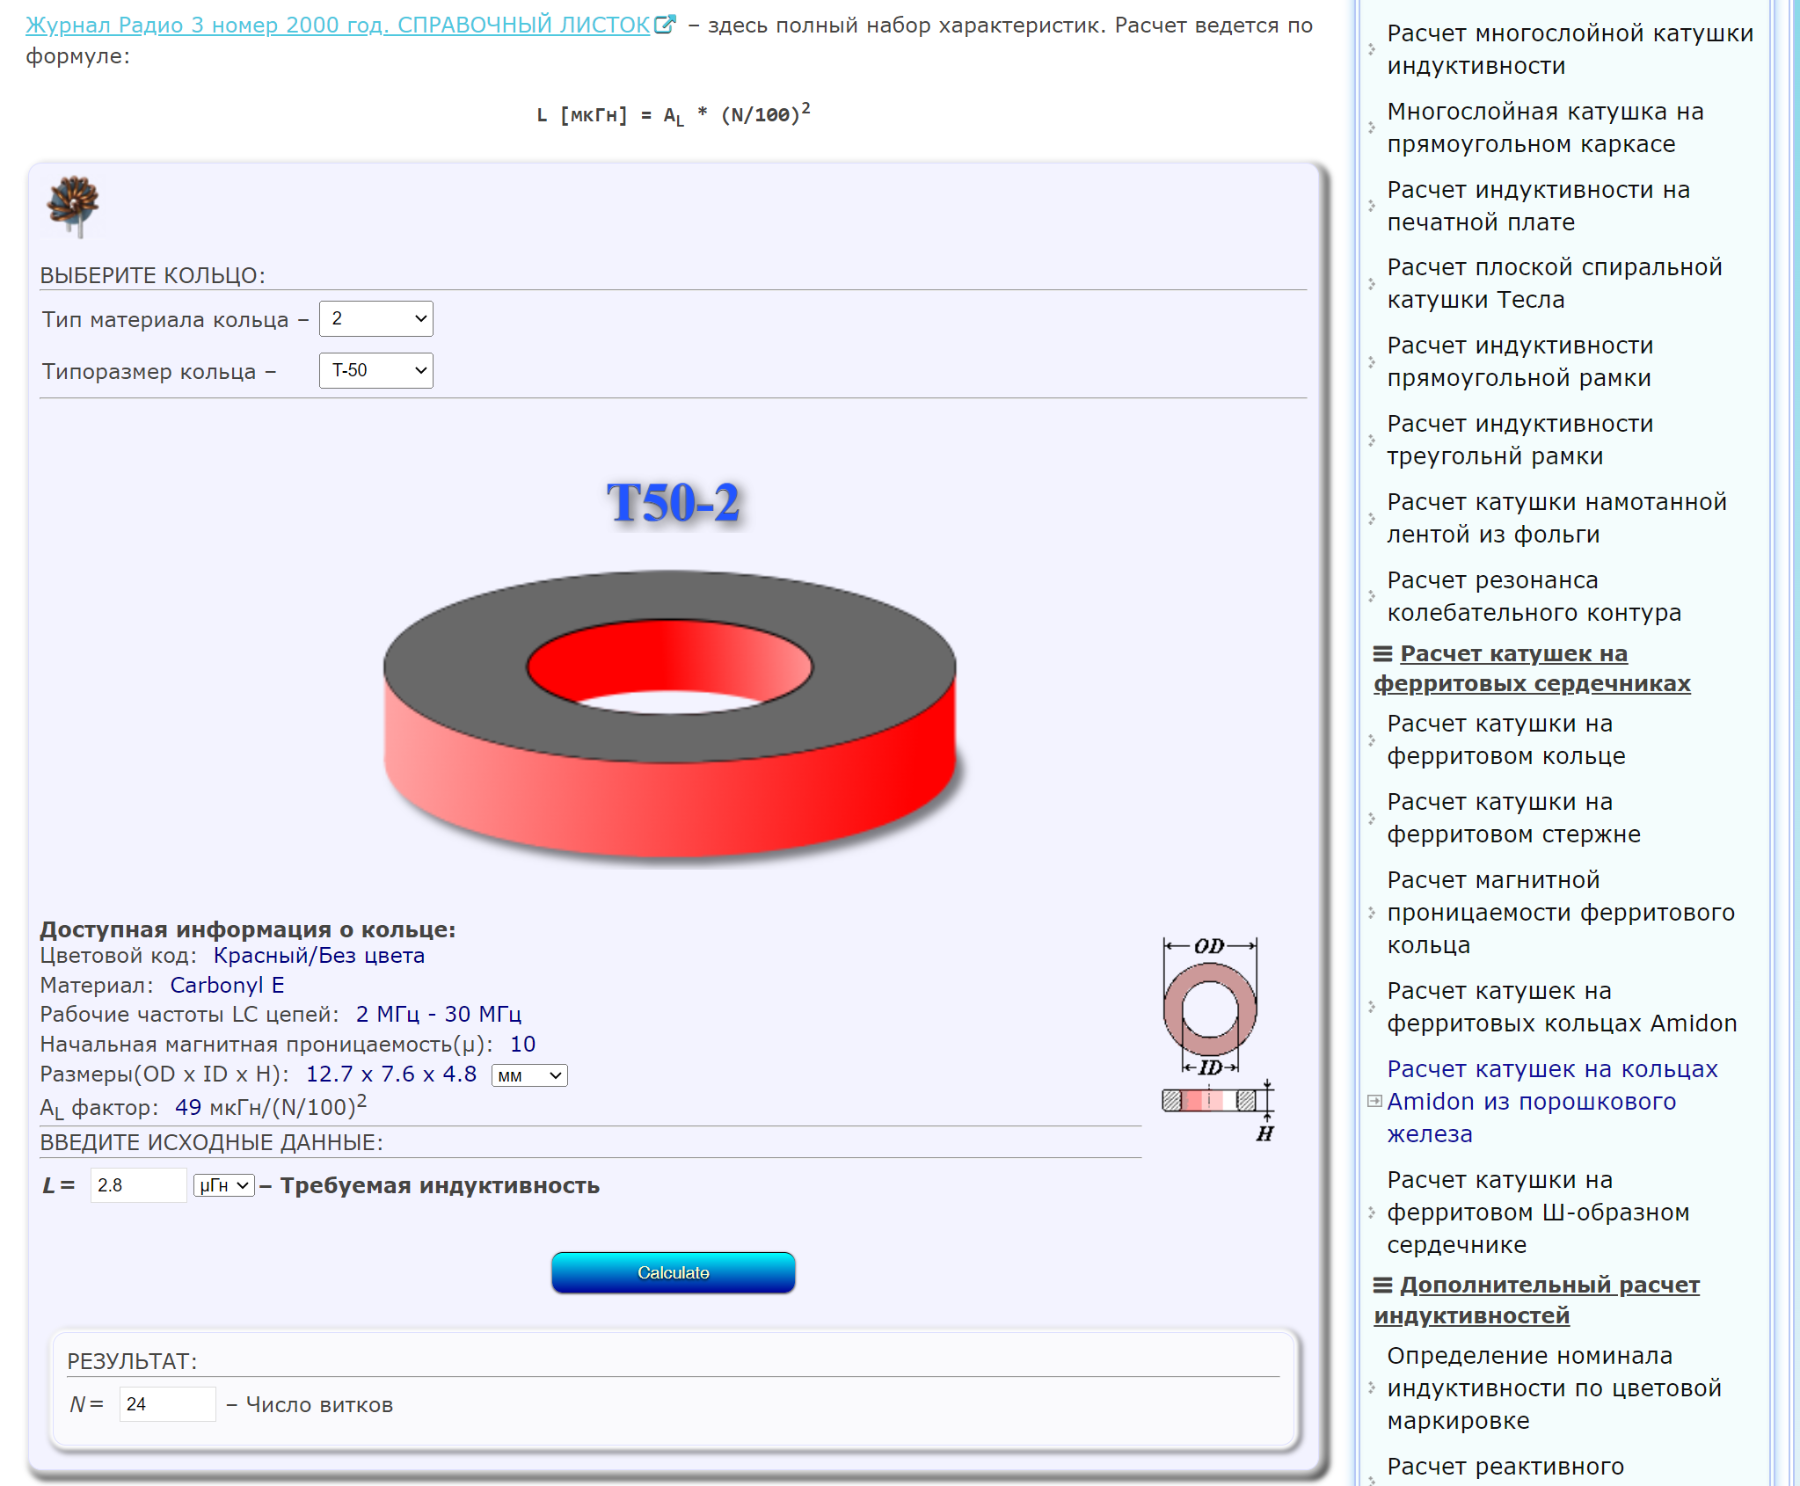Select Расчет катушек на ферритовых сердечниках heading
The height and width of the screenshot is (1486, 1800).
tap(1531, 668)
